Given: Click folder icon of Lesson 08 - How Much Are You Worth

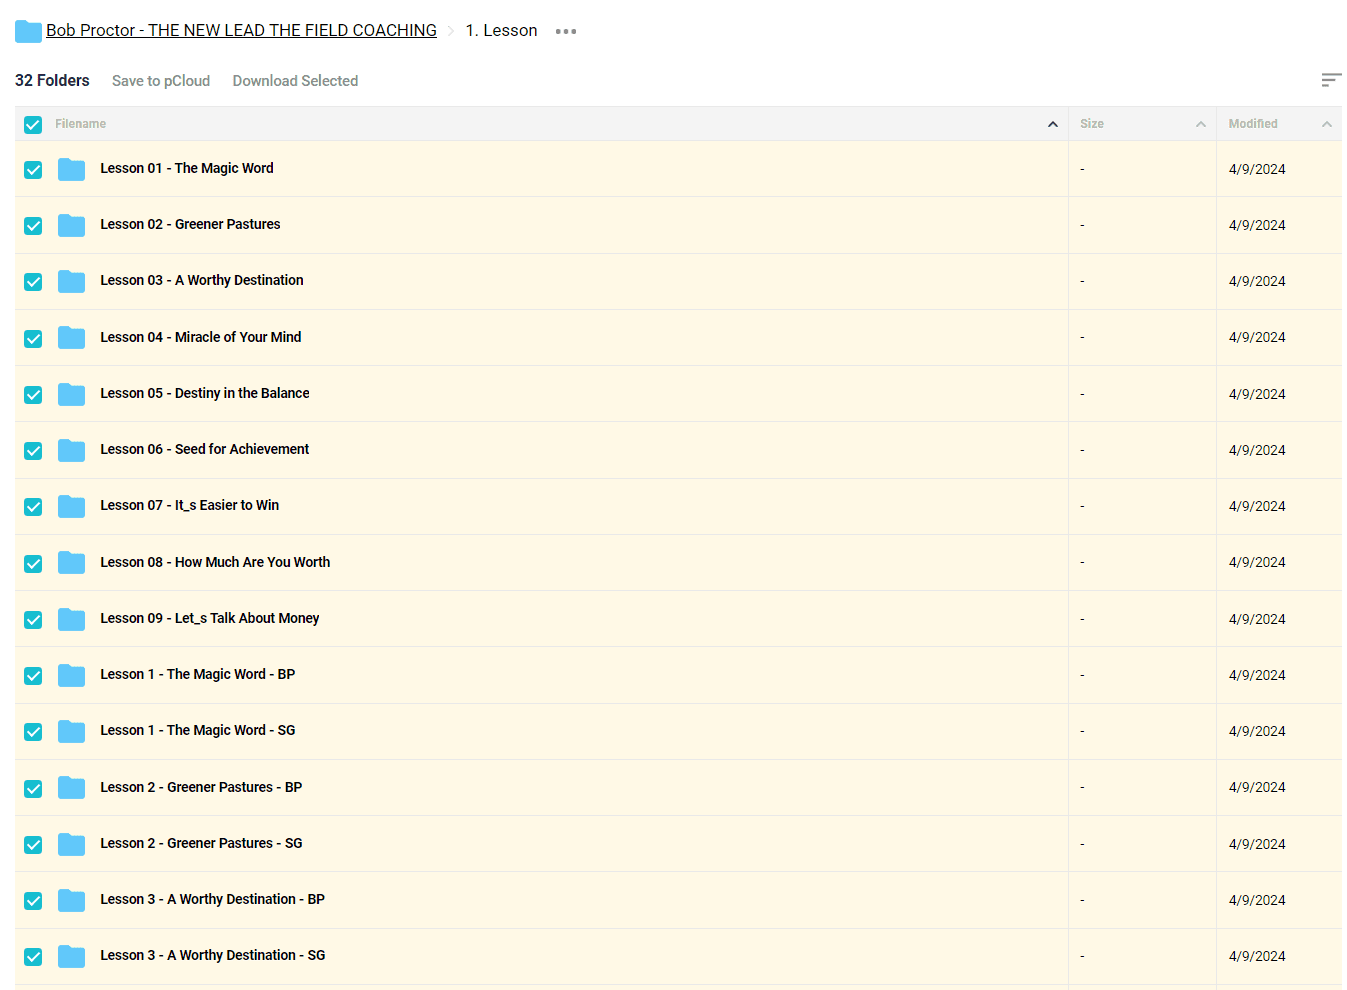Looking at the screenshot, I should [71, 562].
